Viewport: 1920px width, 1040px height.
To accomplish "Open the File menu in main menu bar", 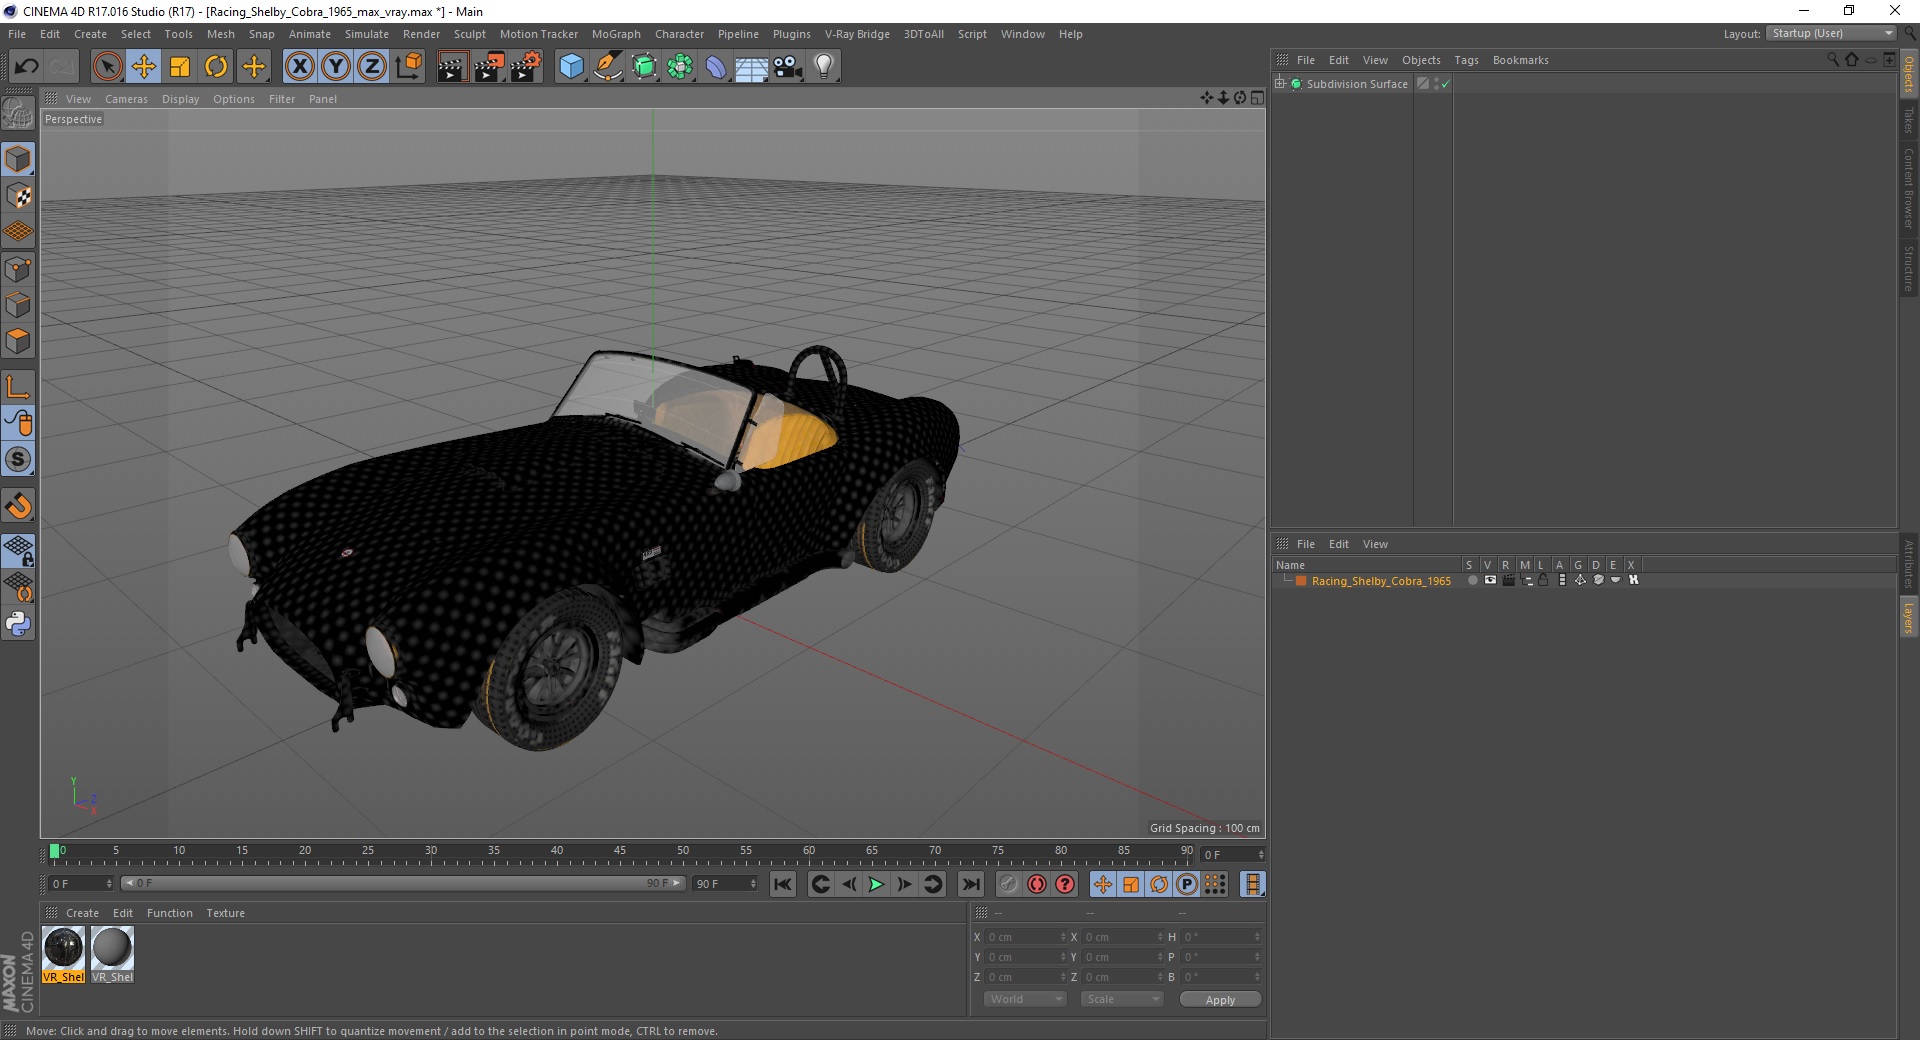I will pyautogui.click(x=17, y=34).
